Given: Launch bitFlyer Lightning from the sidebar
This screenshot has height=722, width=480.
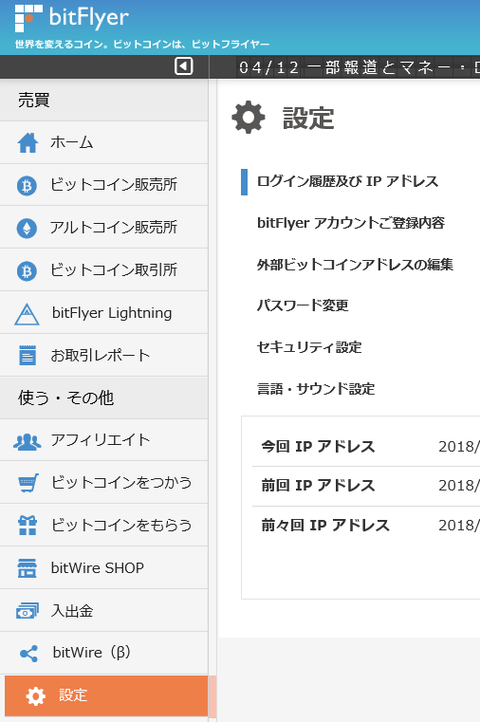Looking at the screenshot, I should (x=104, y=313).
